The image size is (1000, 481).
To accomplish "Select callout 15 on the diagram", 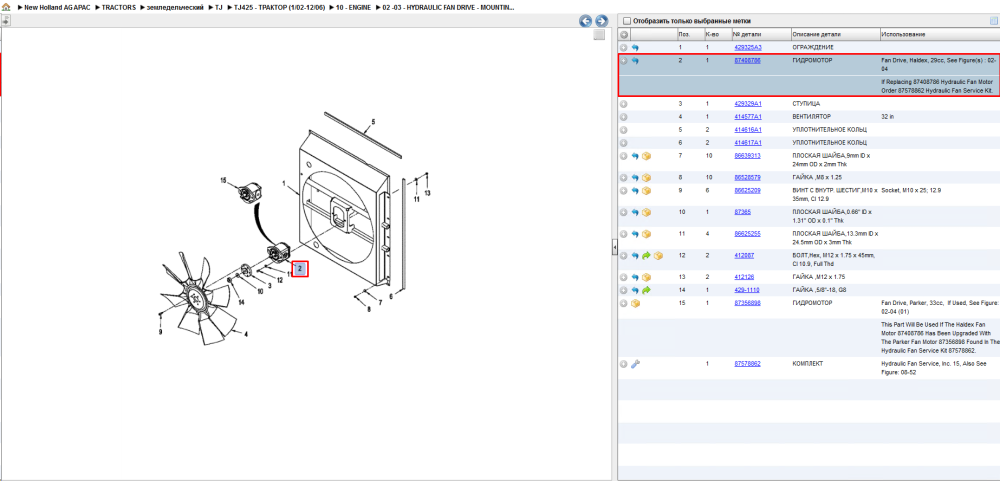I will [224, 181].
